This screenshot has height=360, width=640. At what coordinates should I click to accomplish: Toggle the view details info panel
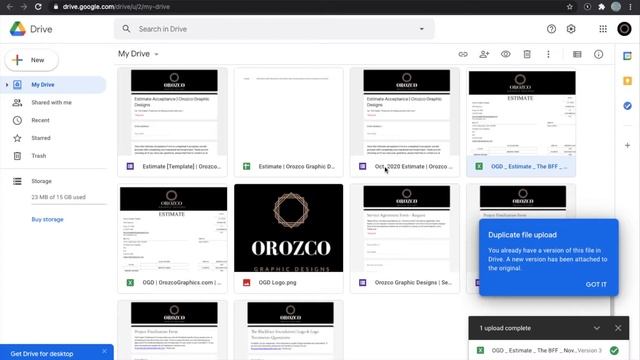[x=598, y=54]
